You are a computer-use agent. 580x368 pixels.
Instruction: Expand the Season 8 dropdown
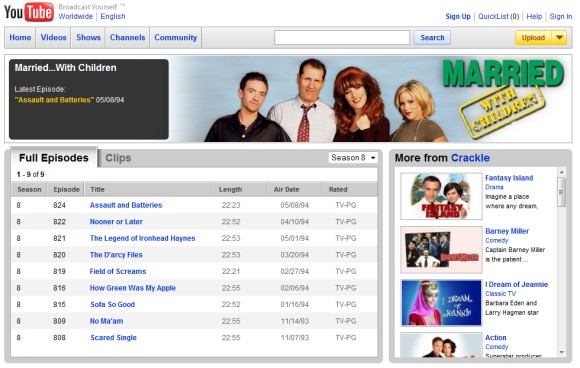(x=353, y=158)
